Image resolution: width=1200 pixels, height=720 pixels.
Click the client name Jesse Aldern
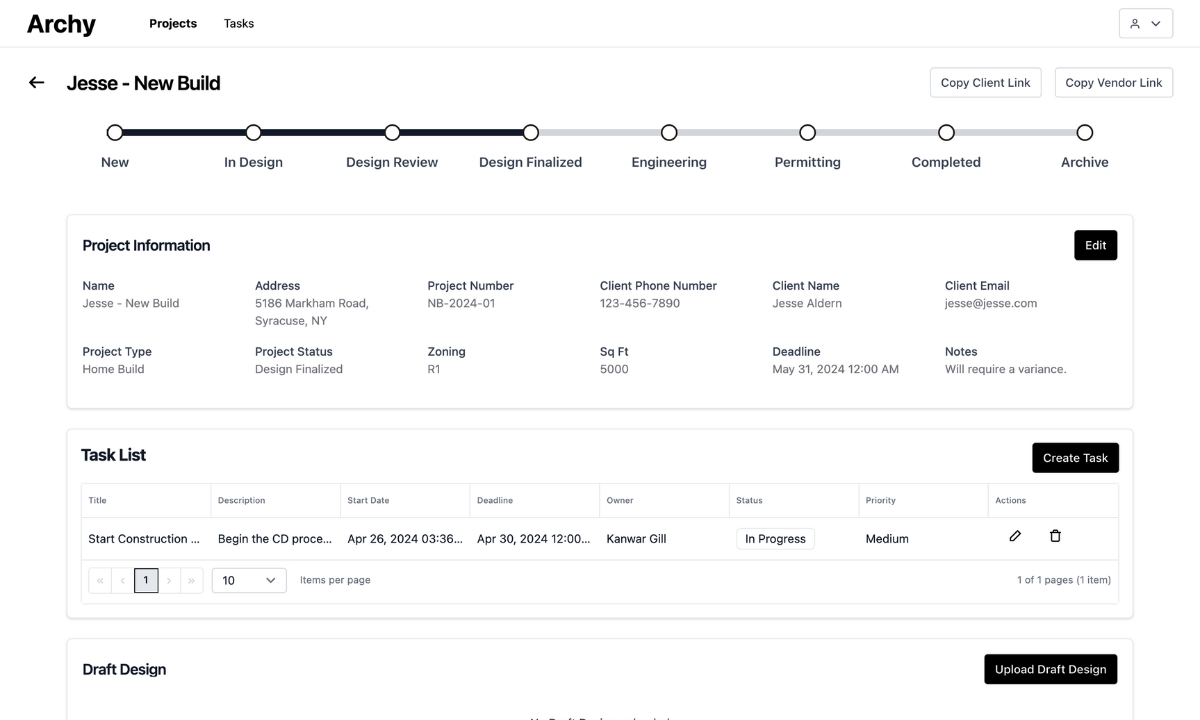pos(807,303)
